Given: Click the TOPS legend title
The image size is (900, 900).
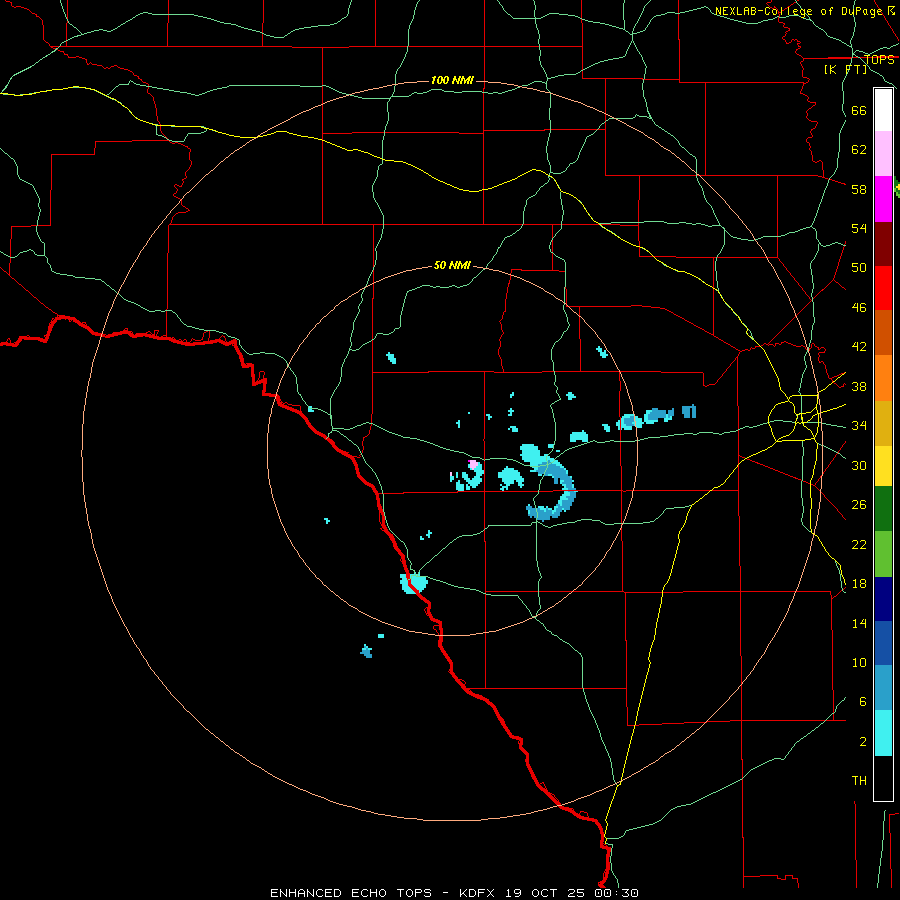Looking at the screenshot, I should pyautogui.click(x=879, y=60).
